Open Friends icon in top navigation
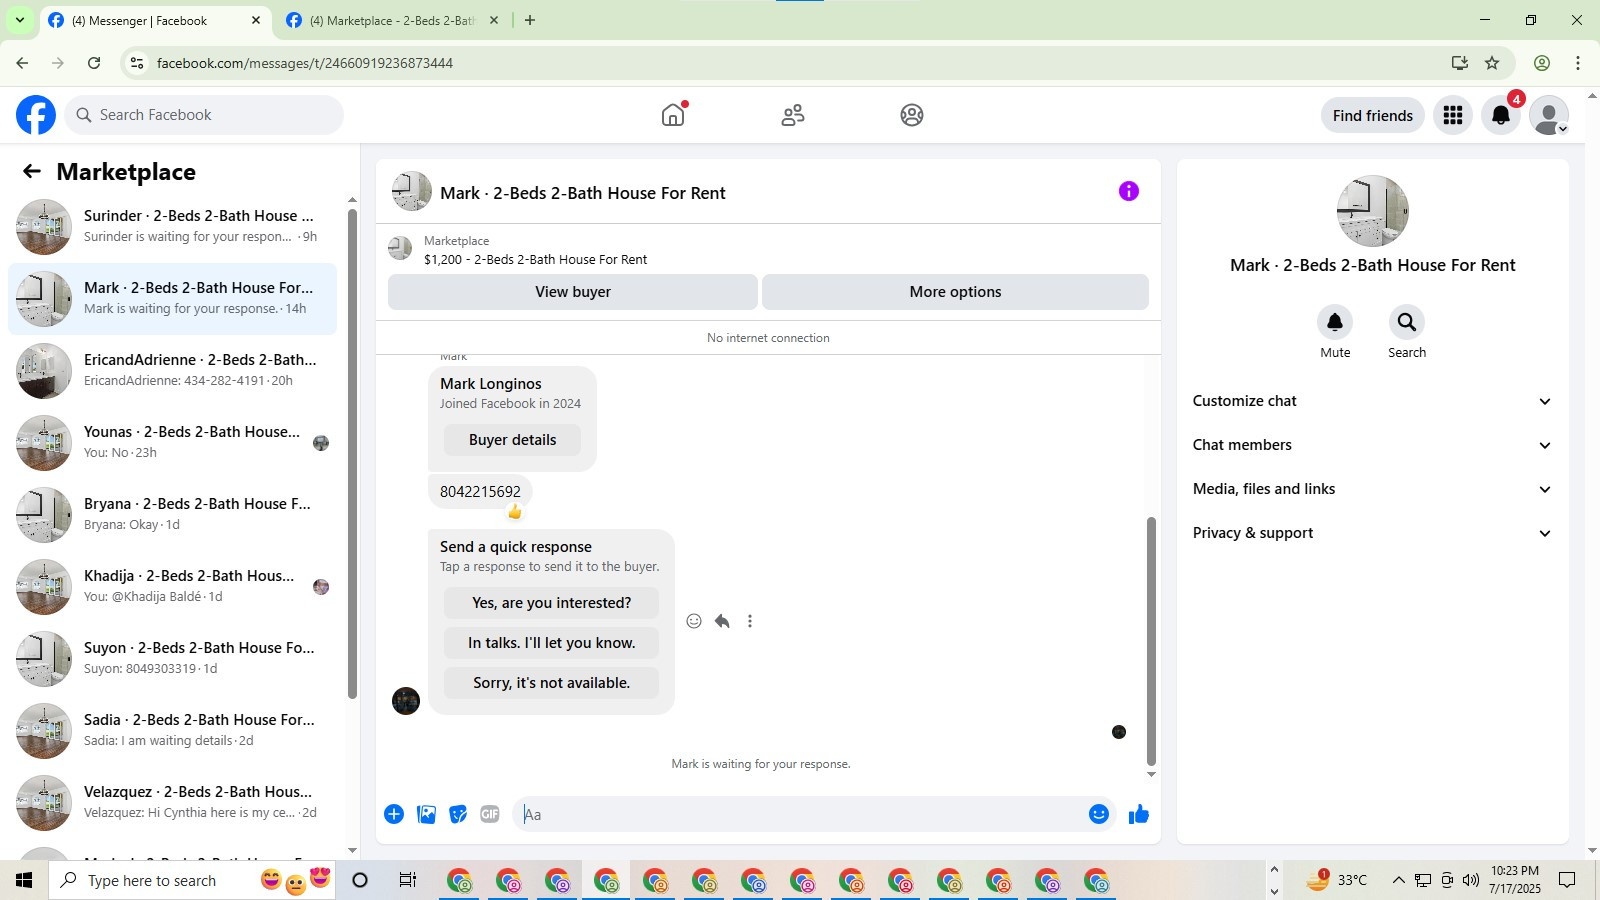 click(793, 115)
